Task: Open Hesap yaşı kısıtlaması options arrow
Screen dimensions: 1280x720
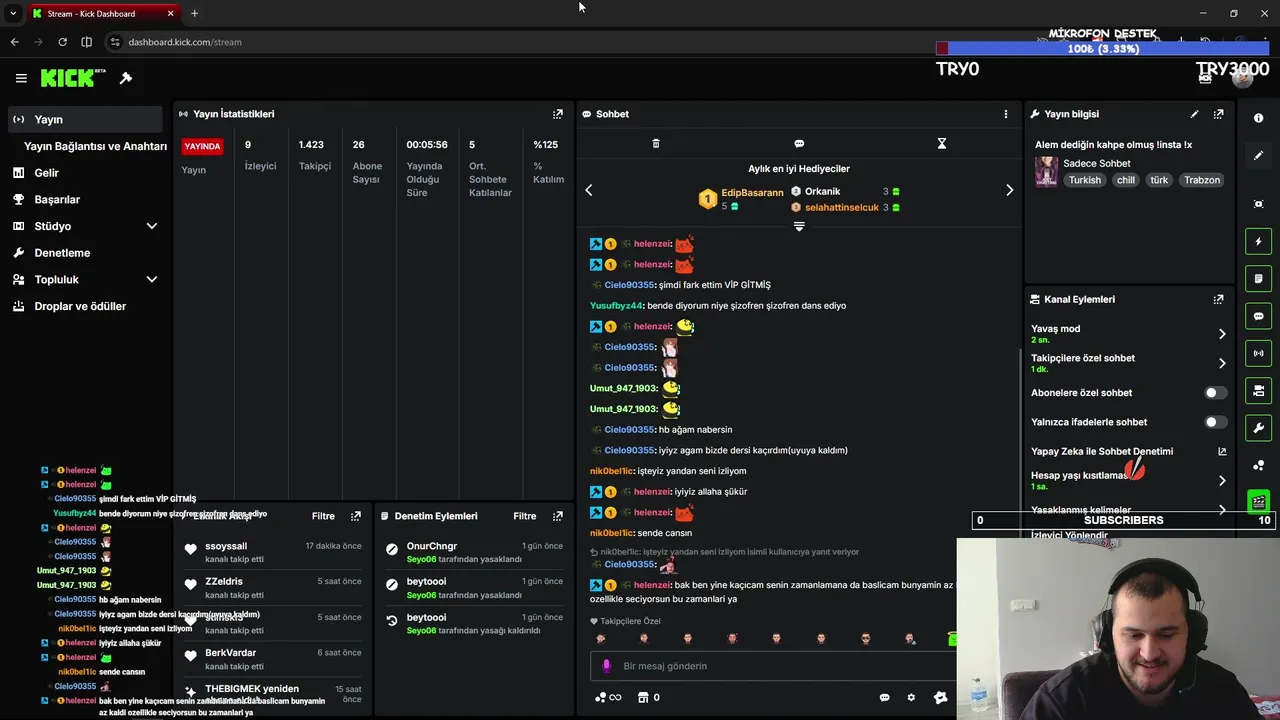Action: 1221,481
